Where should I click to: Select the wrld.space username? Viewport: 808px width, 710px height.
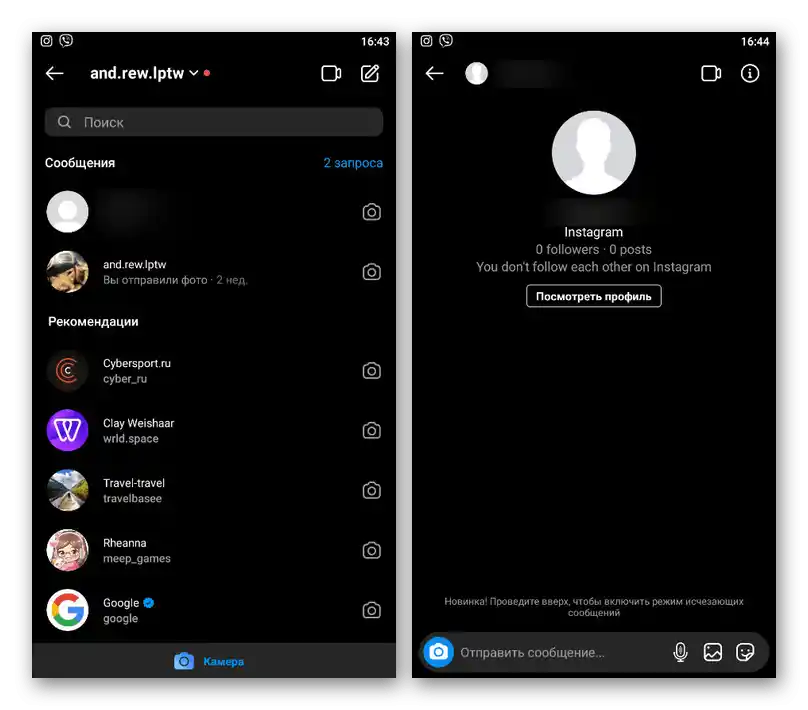pyautogui.click(x=131, y=438)
